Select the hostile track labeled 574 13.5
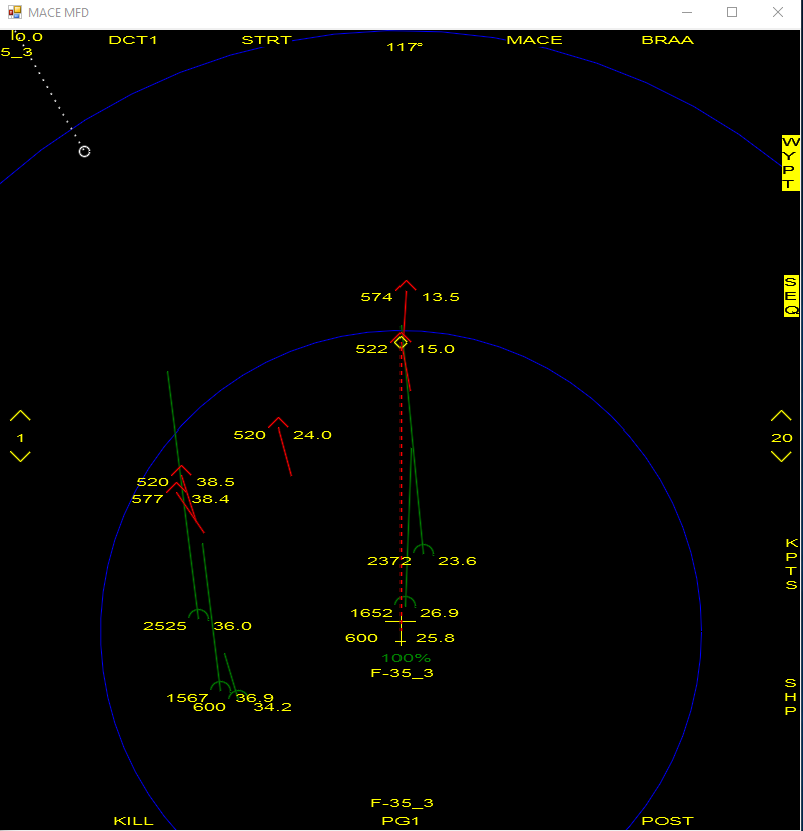Image resolution: width=803 pixels, height=831 pixels. coord(406,286)
